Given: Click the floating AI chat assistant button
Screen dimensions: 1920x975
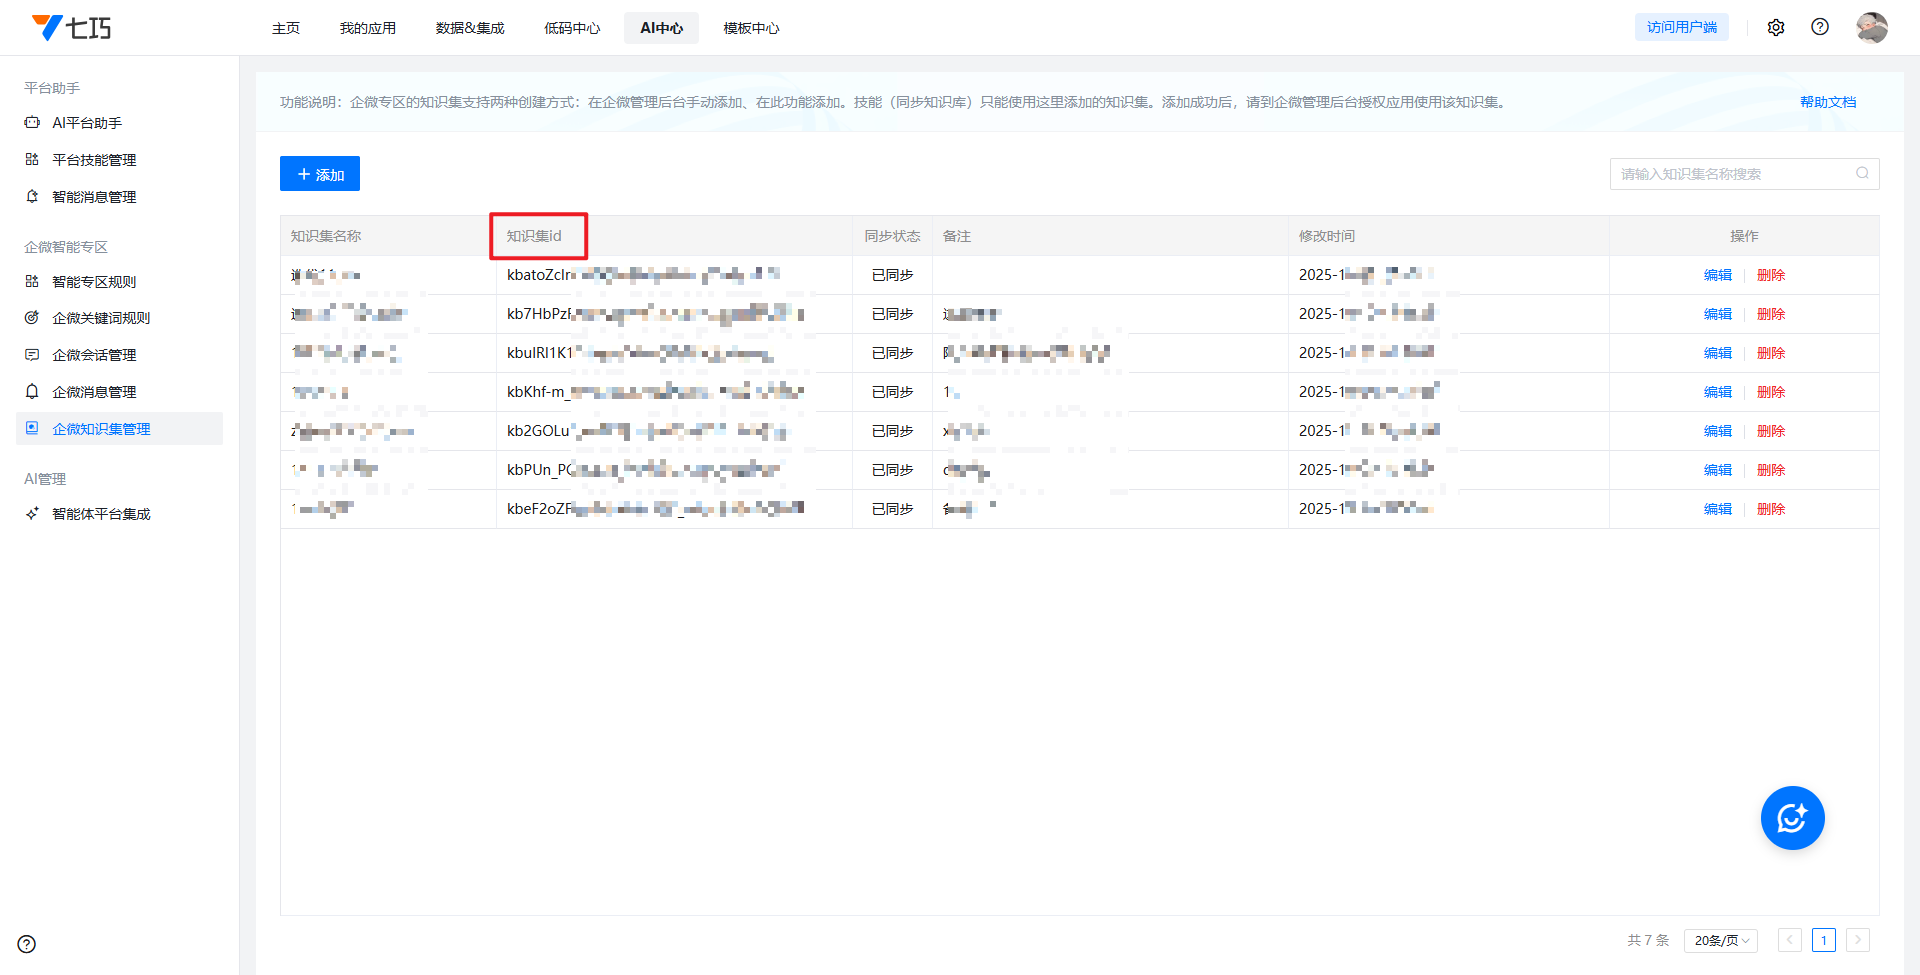Looking at the screenshot, I should [x=1792, y=818].
